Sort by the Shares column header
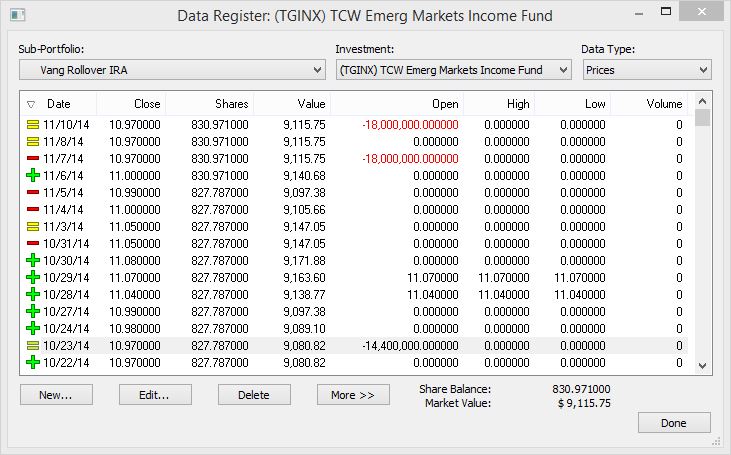The image size is (731, 455). pyautogui.click(x=210, y=104)
